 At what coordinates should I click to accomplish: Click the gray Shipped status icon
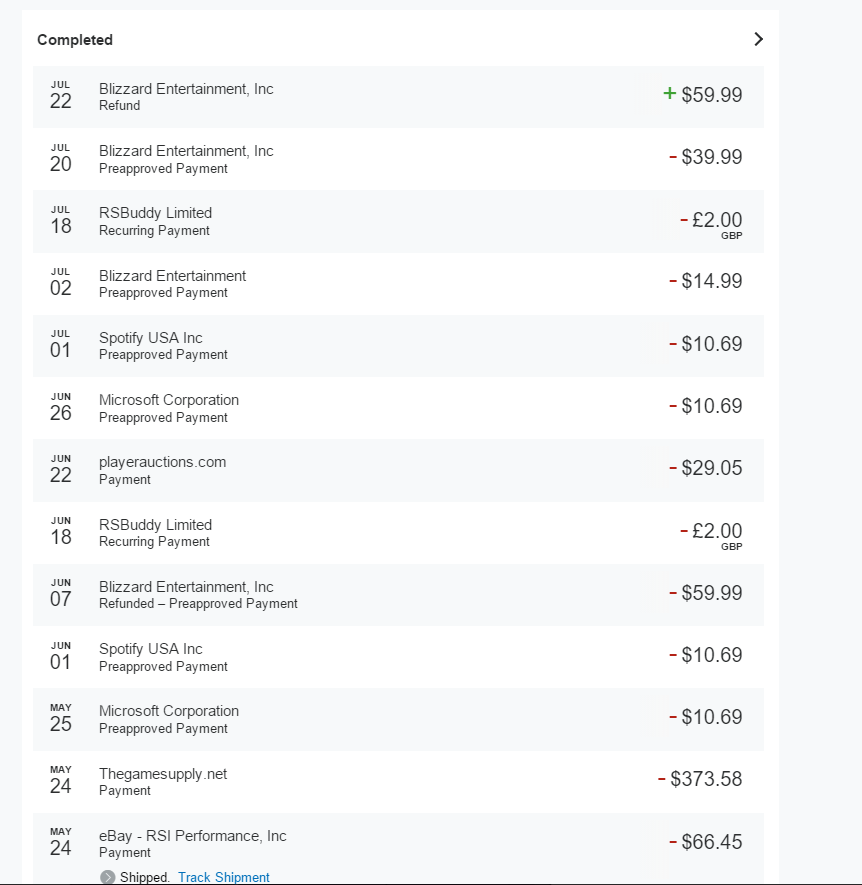click(x=108, y=877)
